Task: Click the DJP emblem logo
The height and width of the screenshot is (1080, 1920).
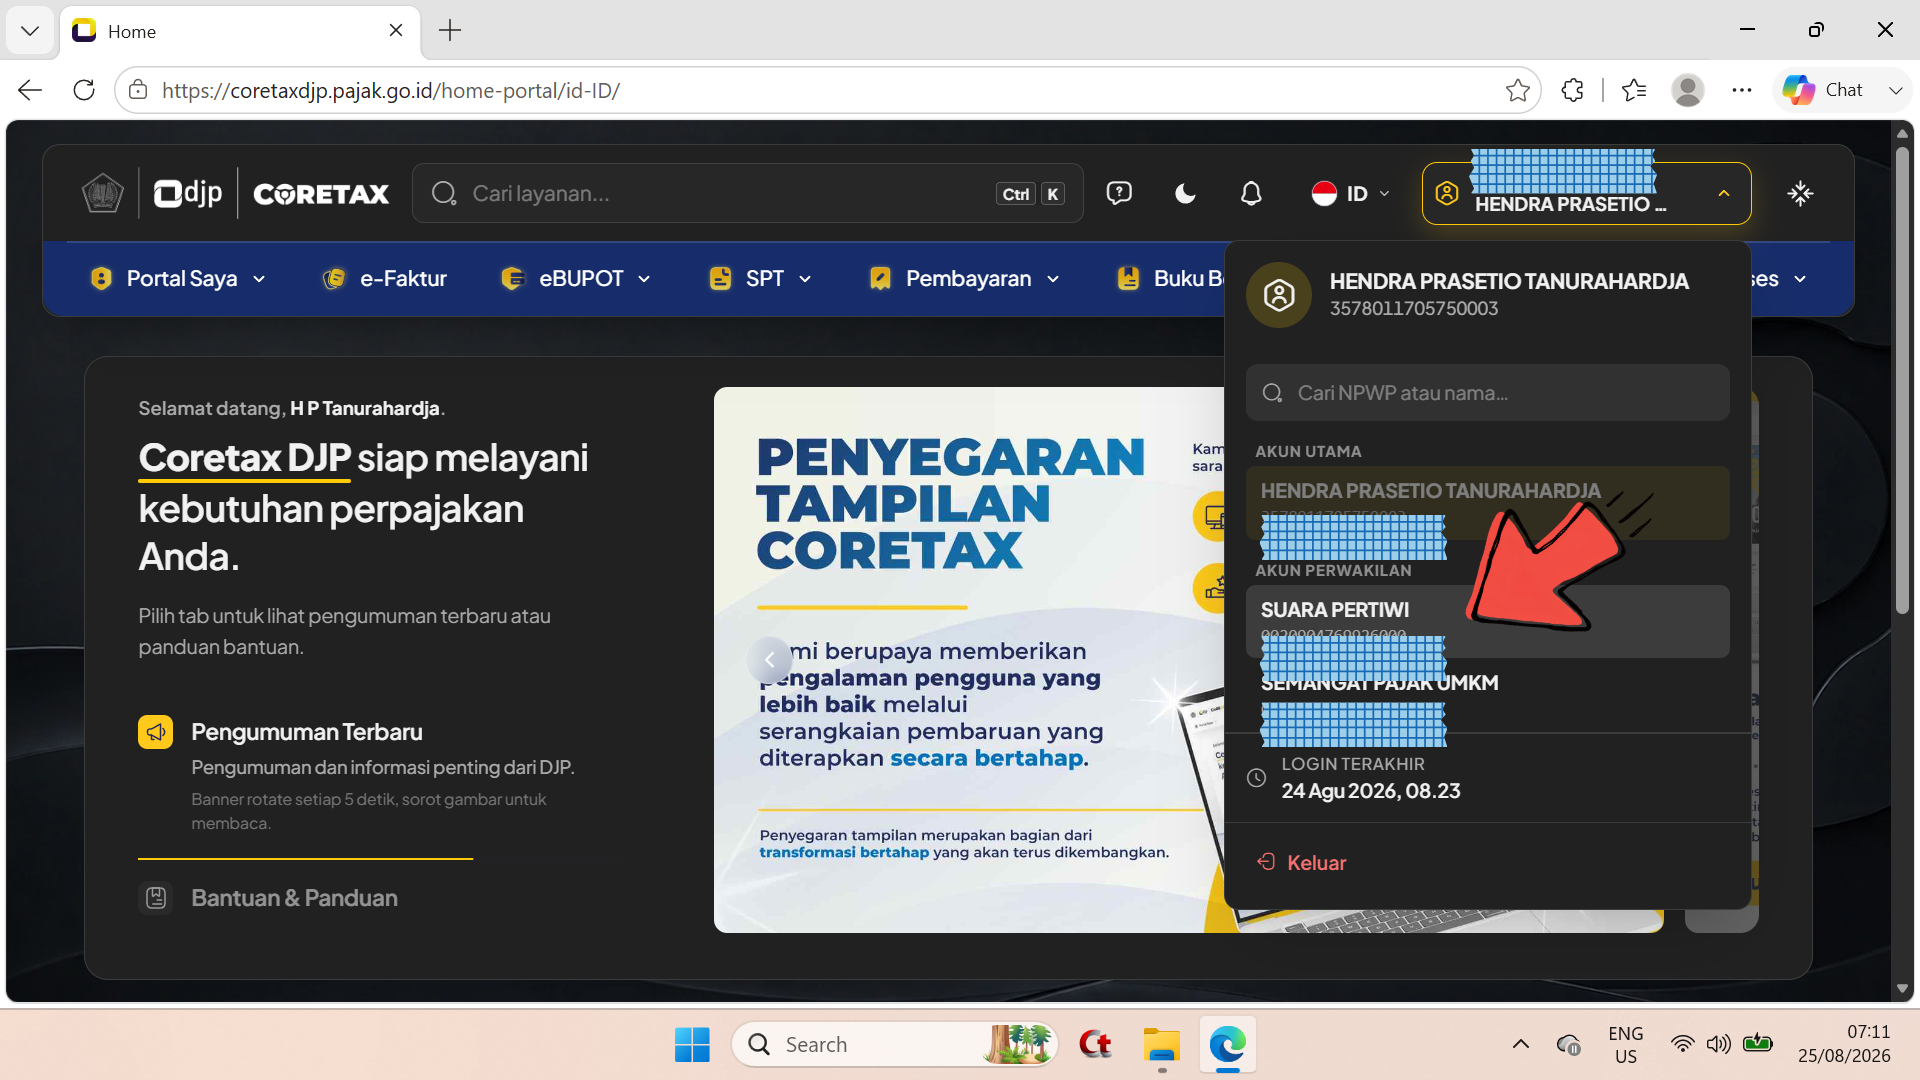Action: pos(102,193)
